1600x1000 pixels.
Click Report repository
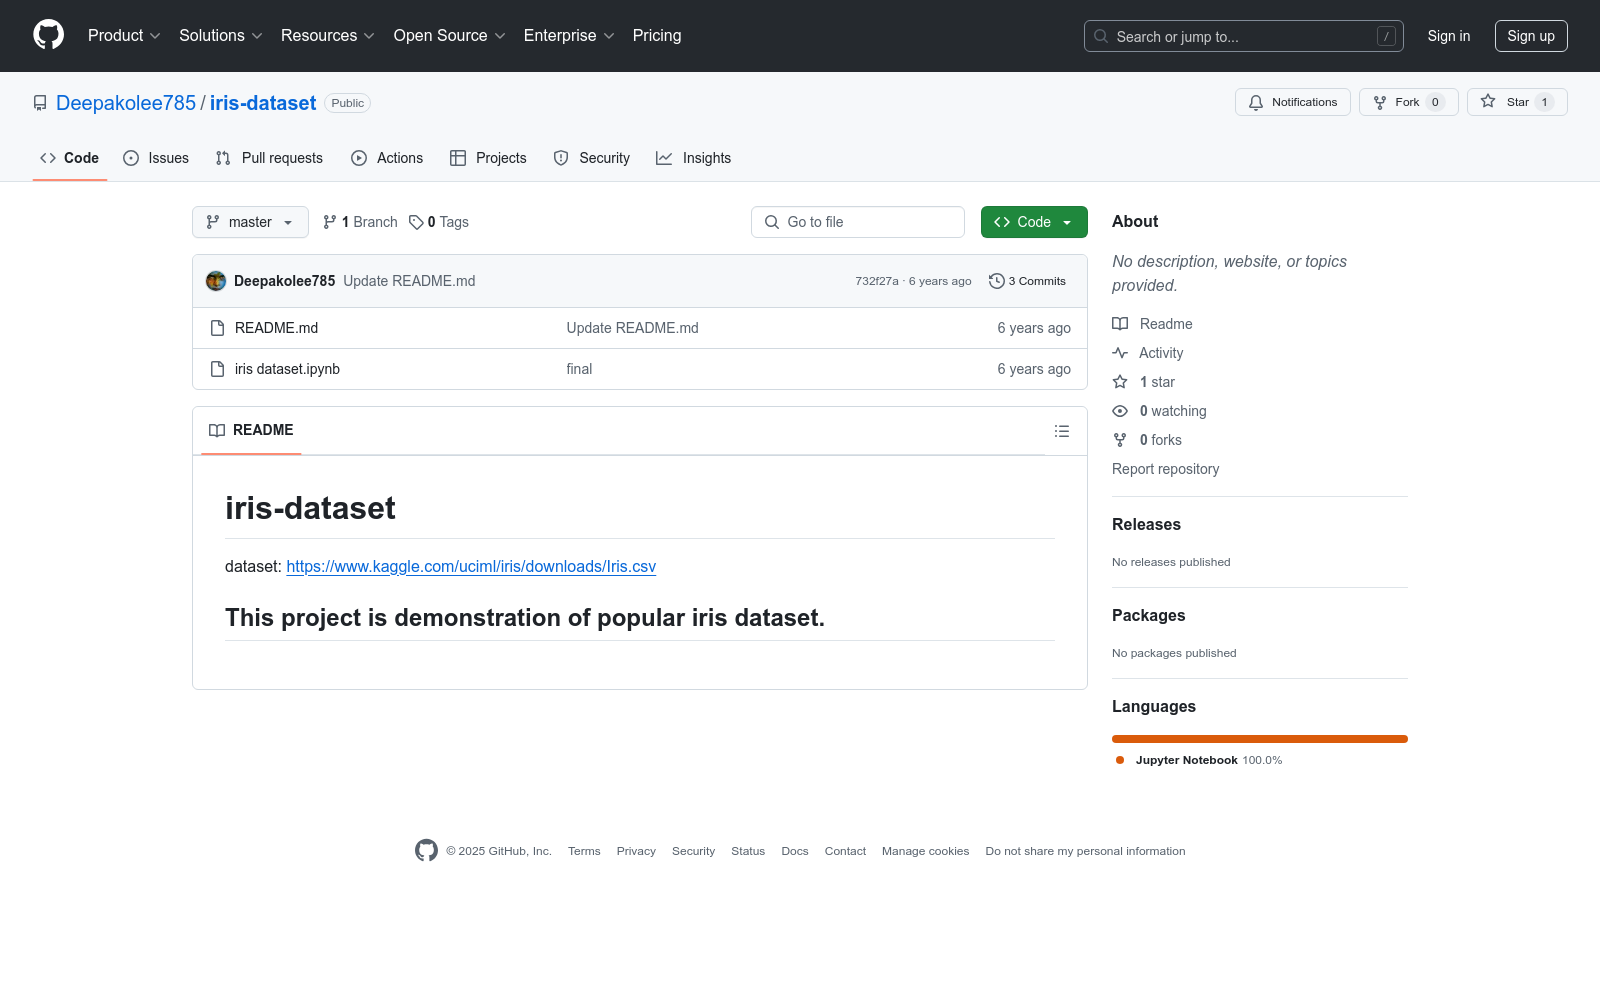pyautogui.click(x=1165, y=469)
